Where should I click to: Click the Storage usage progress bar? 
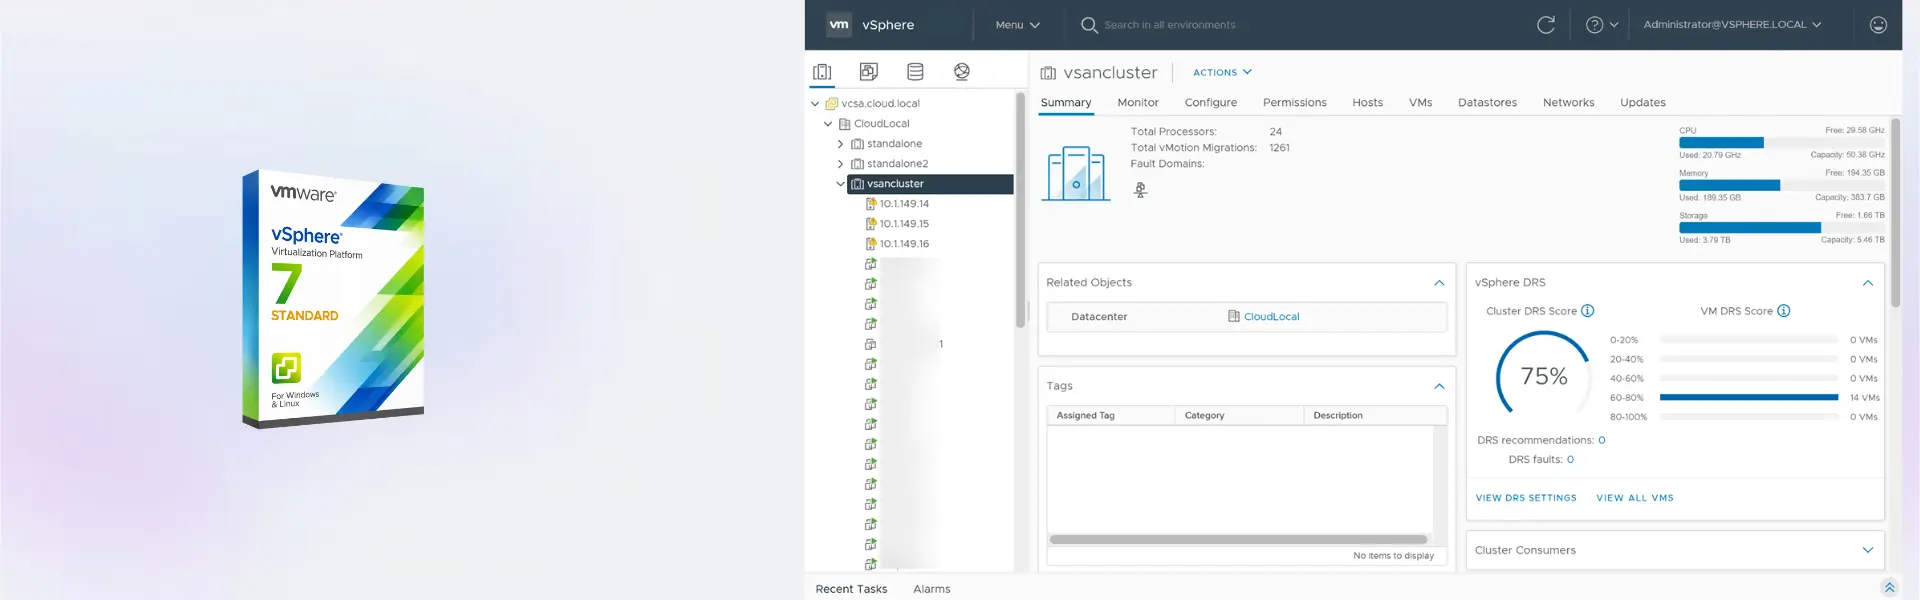pyautogui.click(x=1781, y=228)
